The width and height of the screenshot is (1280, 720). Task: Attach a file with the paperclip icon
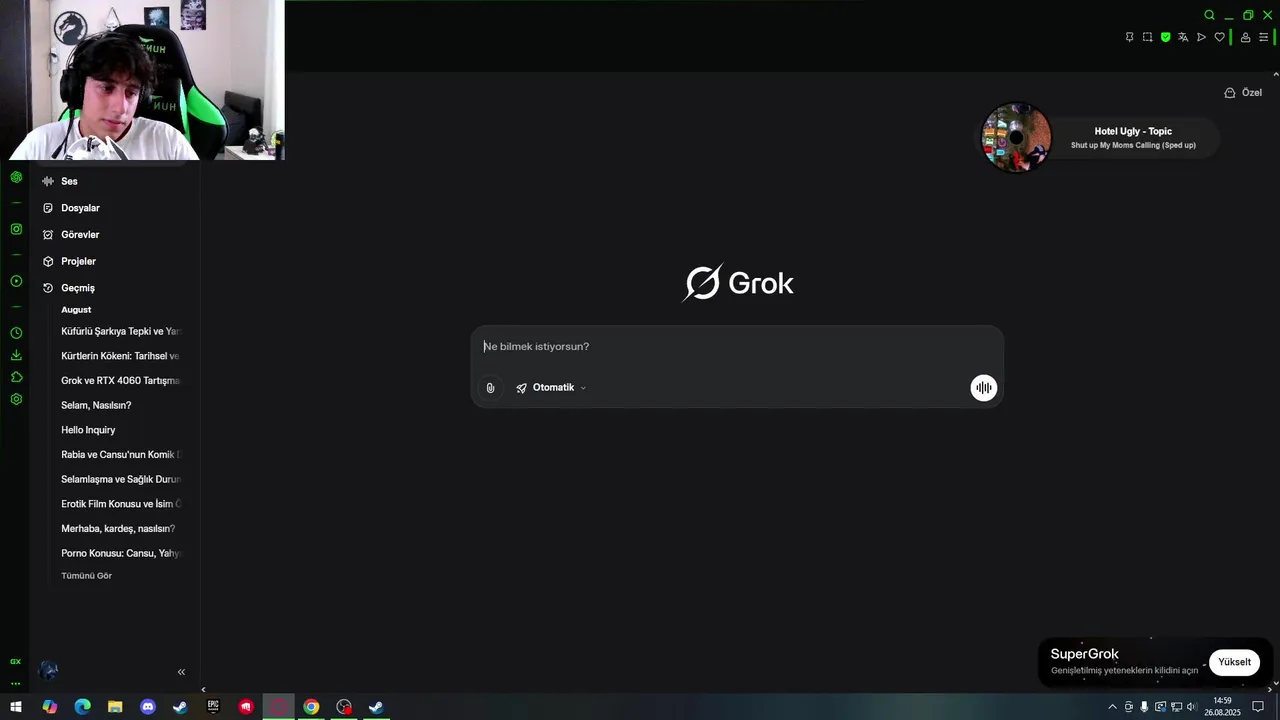(490, 388)
